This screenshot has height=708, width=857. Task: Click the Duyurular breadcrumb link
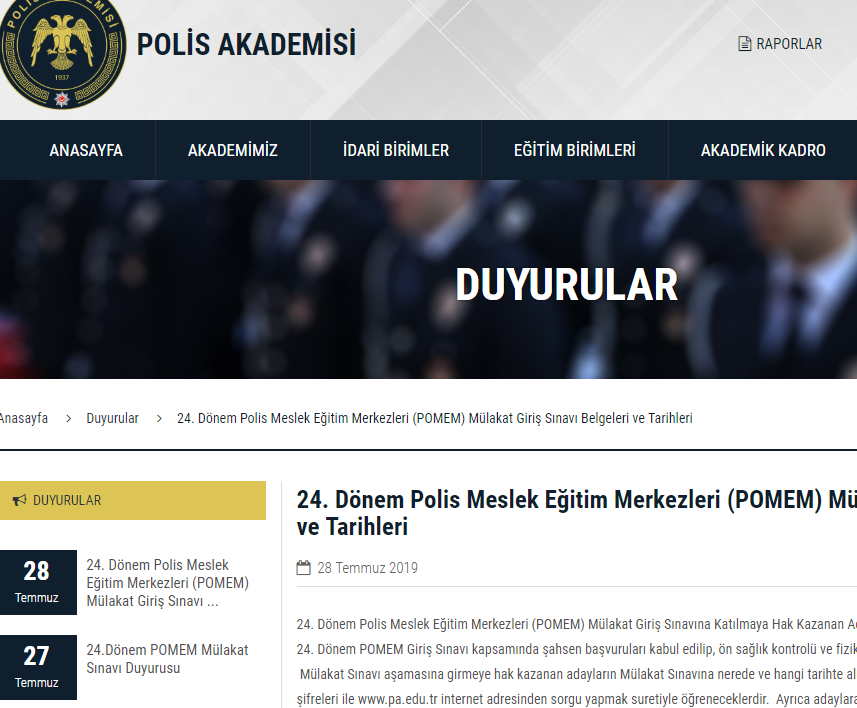[x=113, y=418]
